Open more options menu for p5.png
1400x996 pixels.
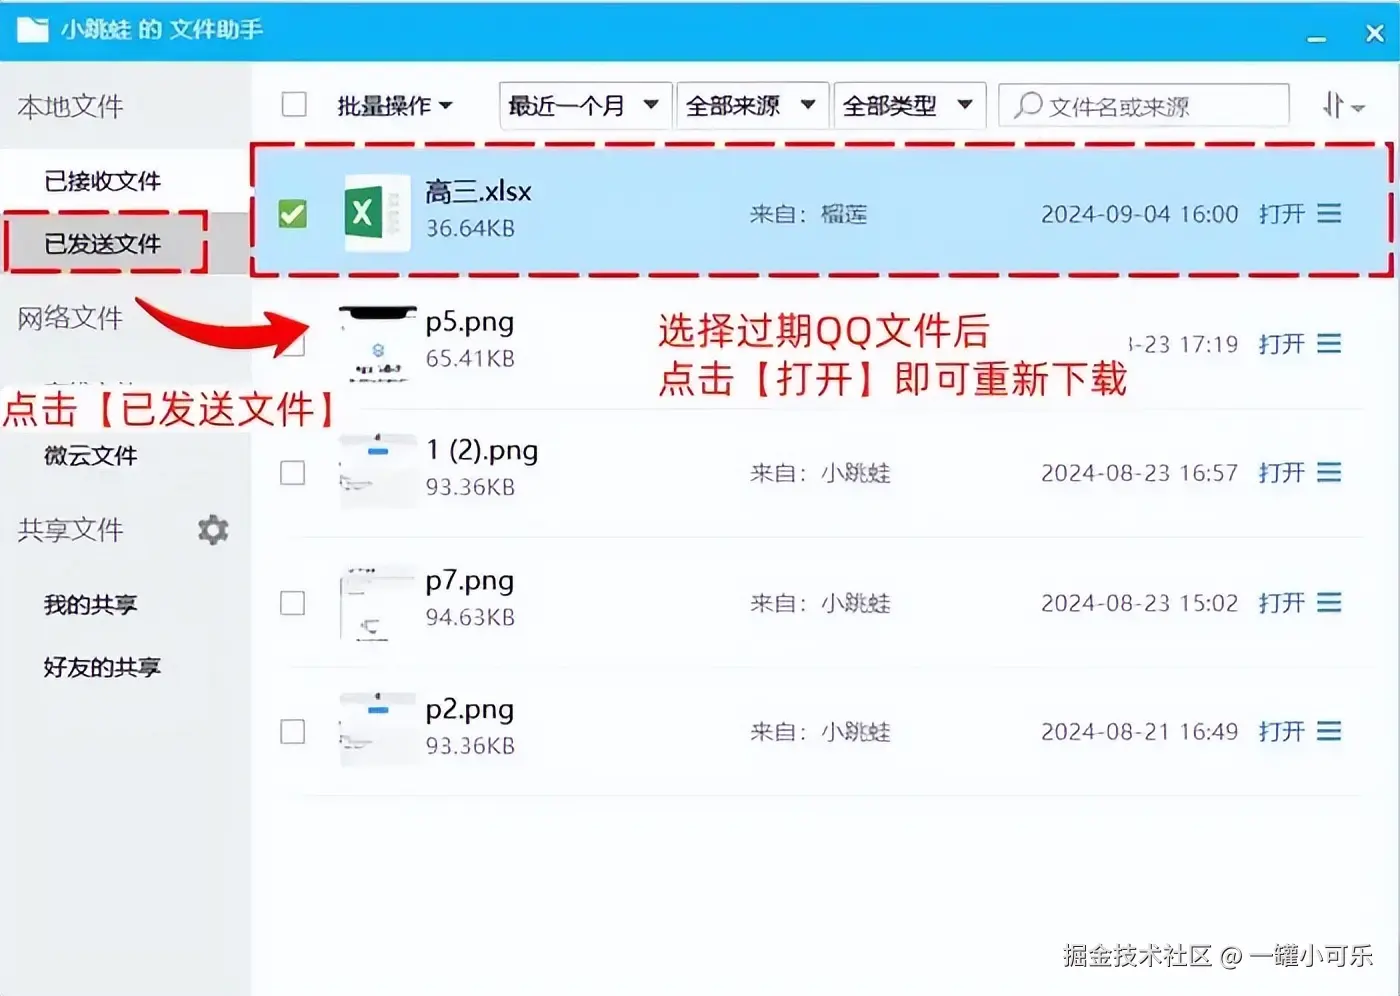1329,344
